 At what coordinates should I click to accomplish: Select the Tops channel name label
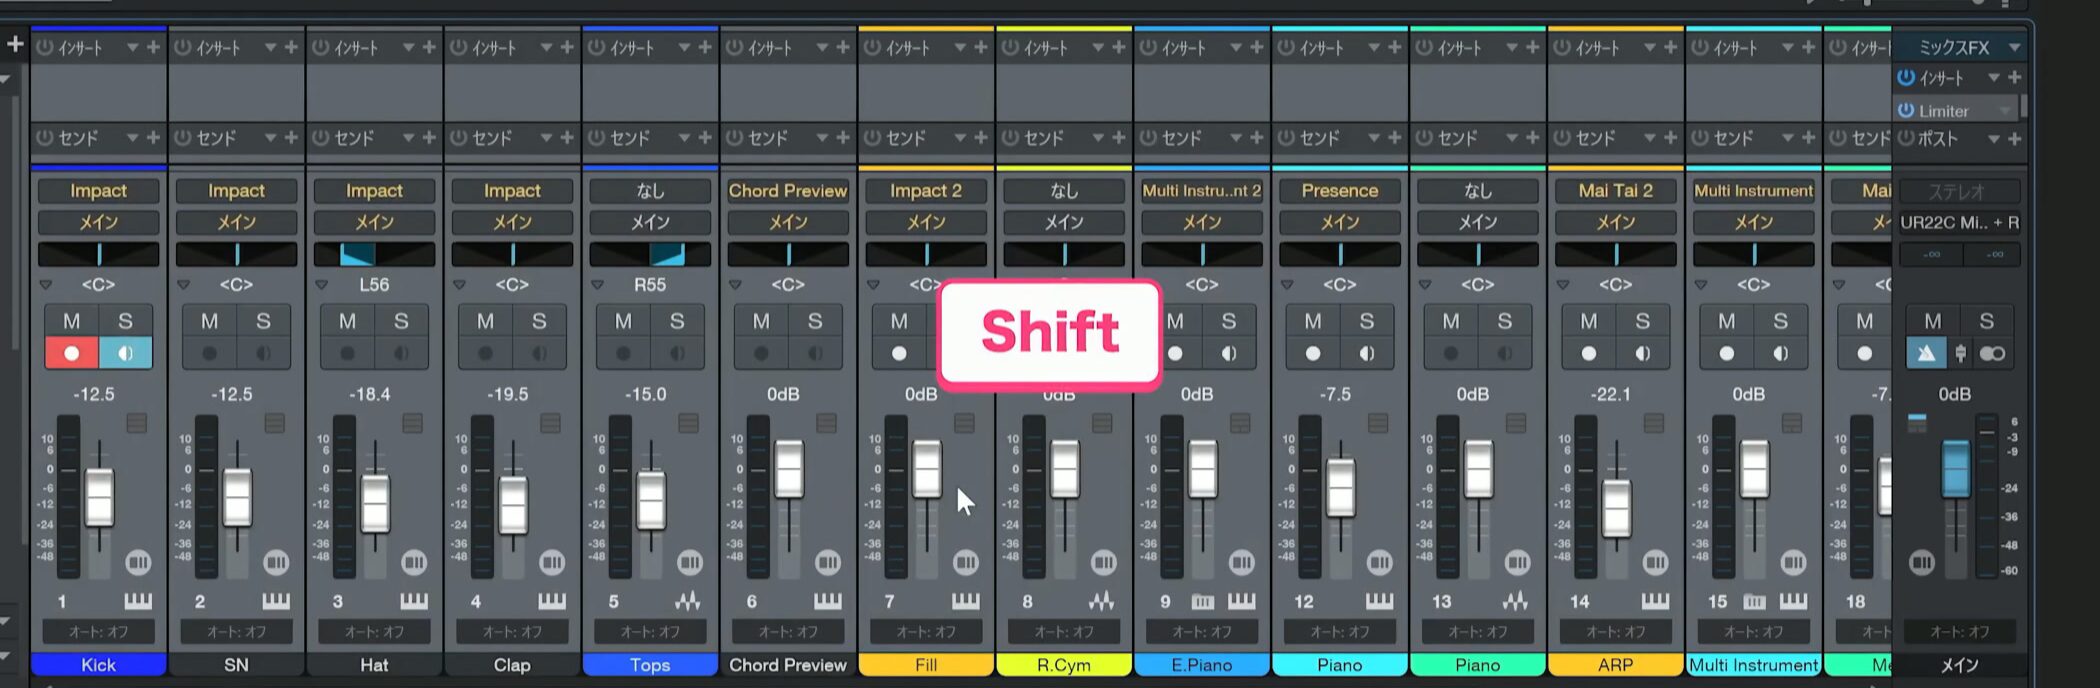coord(650,665)
